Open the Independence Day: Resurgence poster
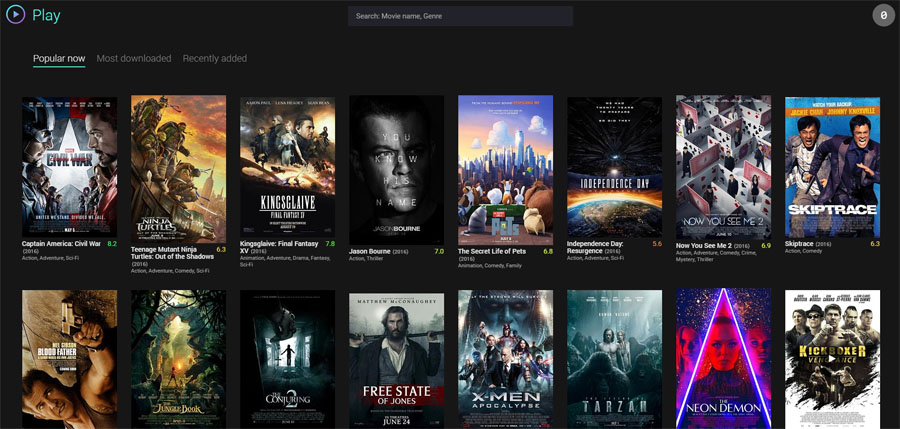900x429 pixels. pos(615,167)
